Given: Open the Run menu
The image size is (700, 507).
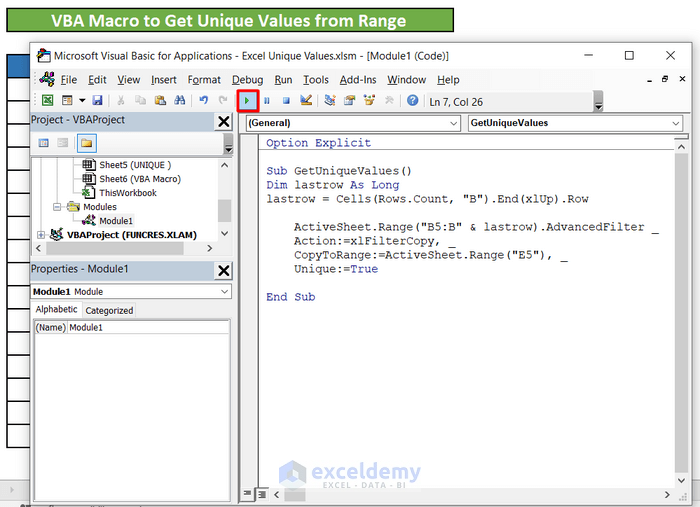Looking at the screenshot, I should pos(283,80).
